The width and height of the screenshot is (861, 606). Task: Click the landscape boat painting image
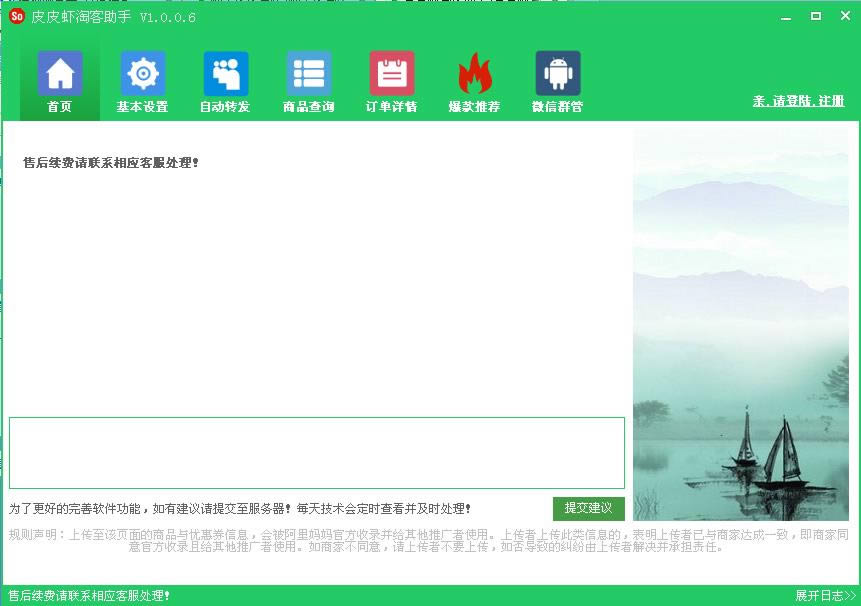[741, 325]
